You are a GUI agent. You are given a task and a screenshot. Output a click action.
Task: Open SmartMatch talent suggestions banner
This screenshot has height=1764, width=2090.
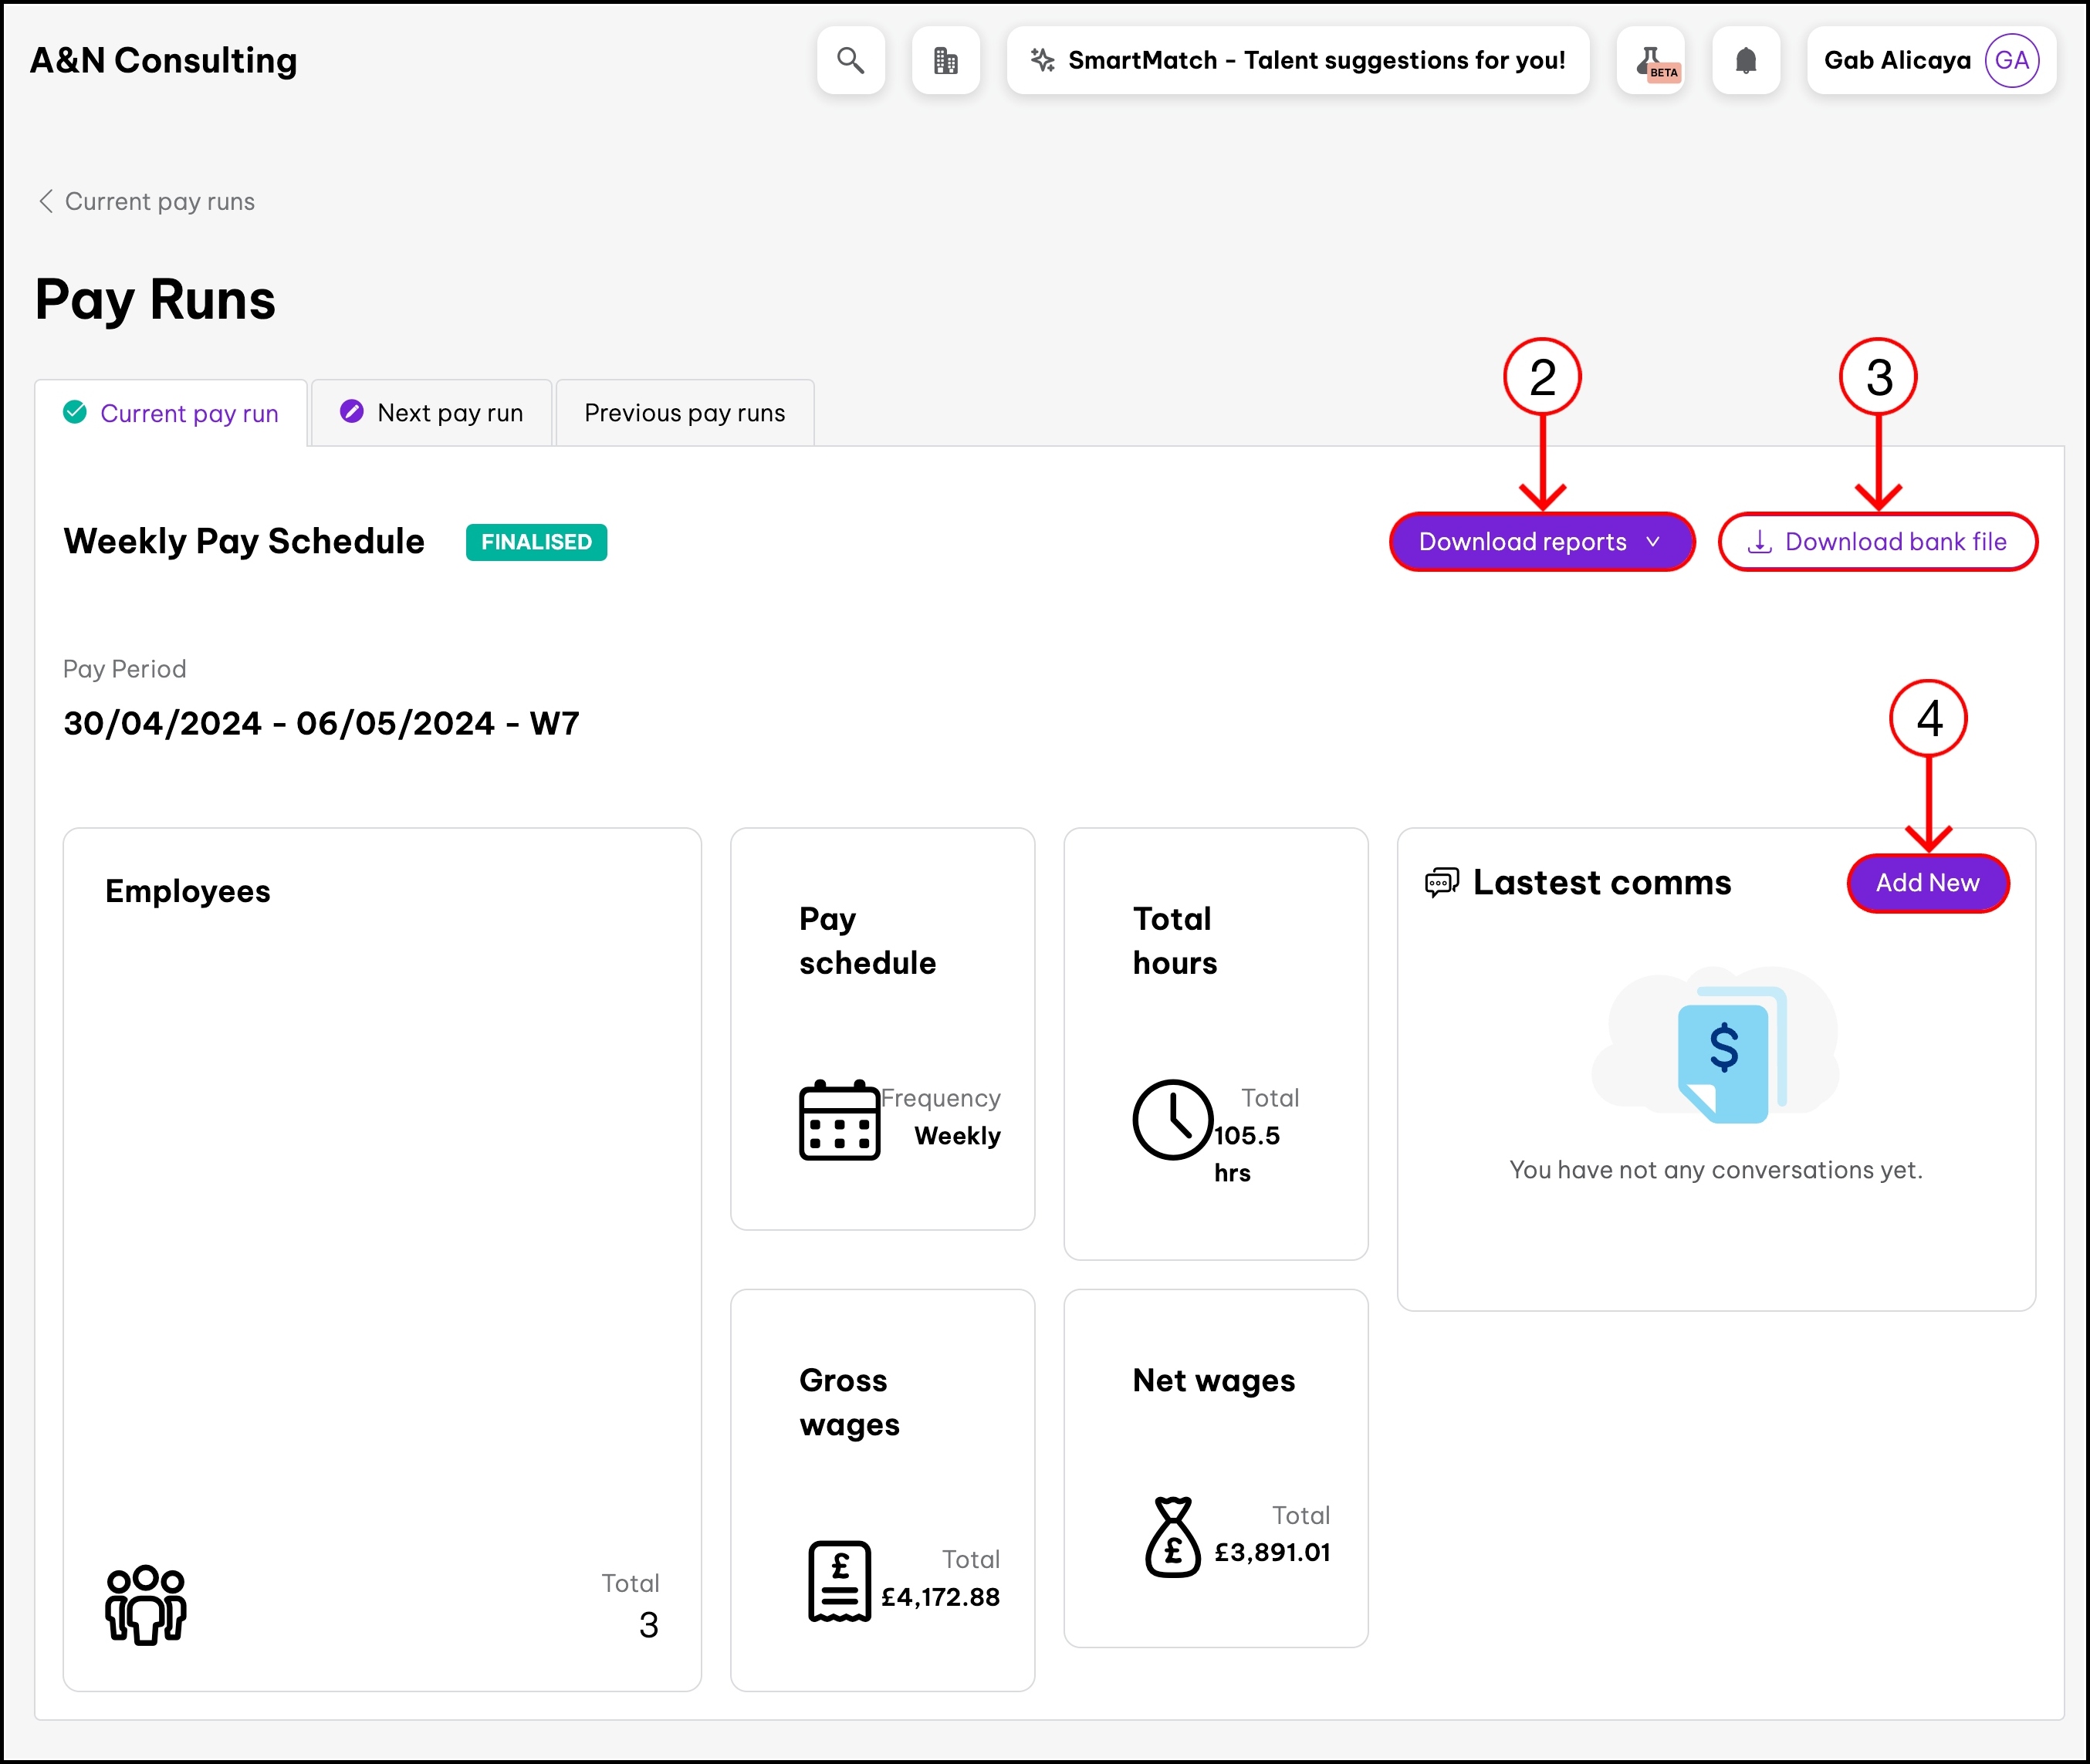1297,61
